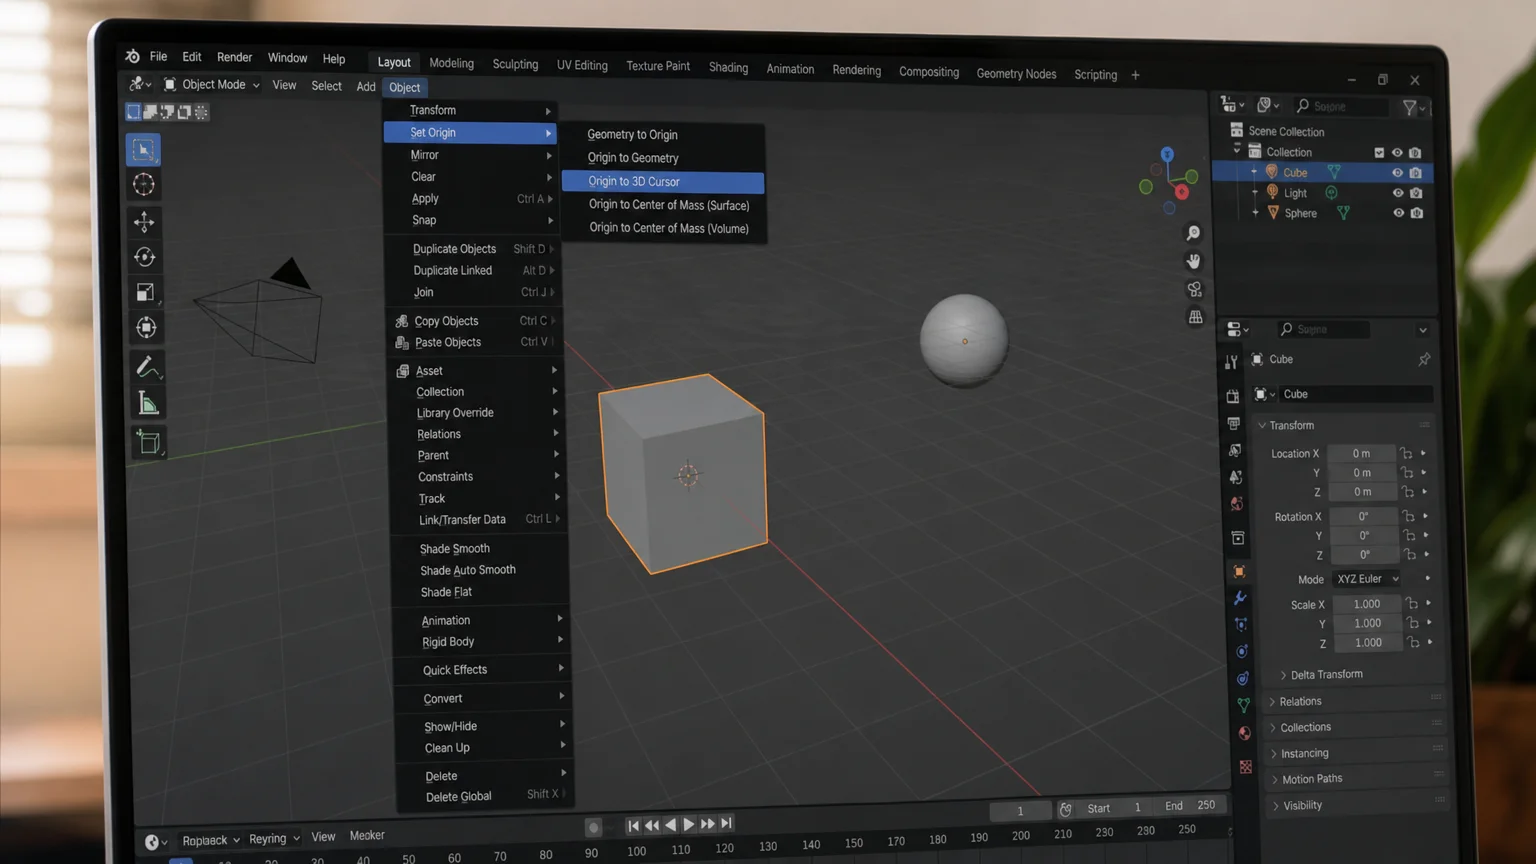Toggle Collection exclude checkbox
1536x864 pixels.
[1379, 153]
